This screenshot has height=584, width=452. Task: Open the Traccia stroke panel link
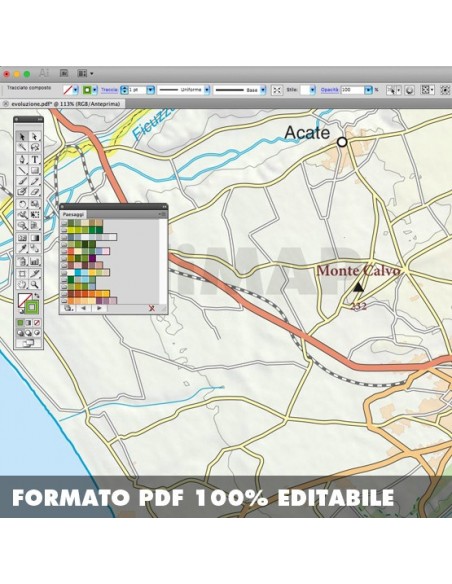(x=109, y=90)
